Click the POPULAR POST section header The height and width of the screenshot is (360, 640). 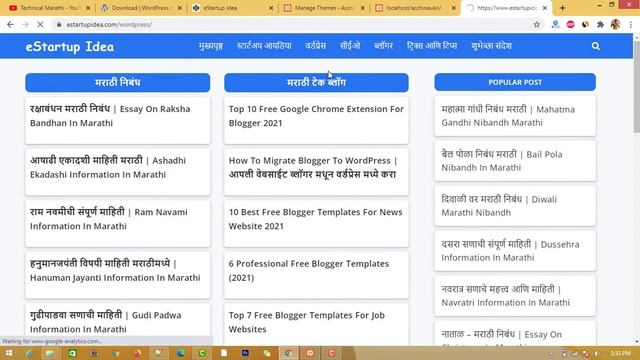coord(515,82)
